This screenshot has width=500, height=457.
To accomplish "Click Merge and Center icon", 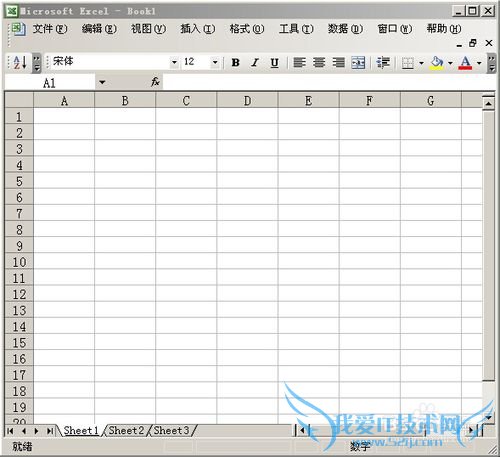I will pos(358,62).
